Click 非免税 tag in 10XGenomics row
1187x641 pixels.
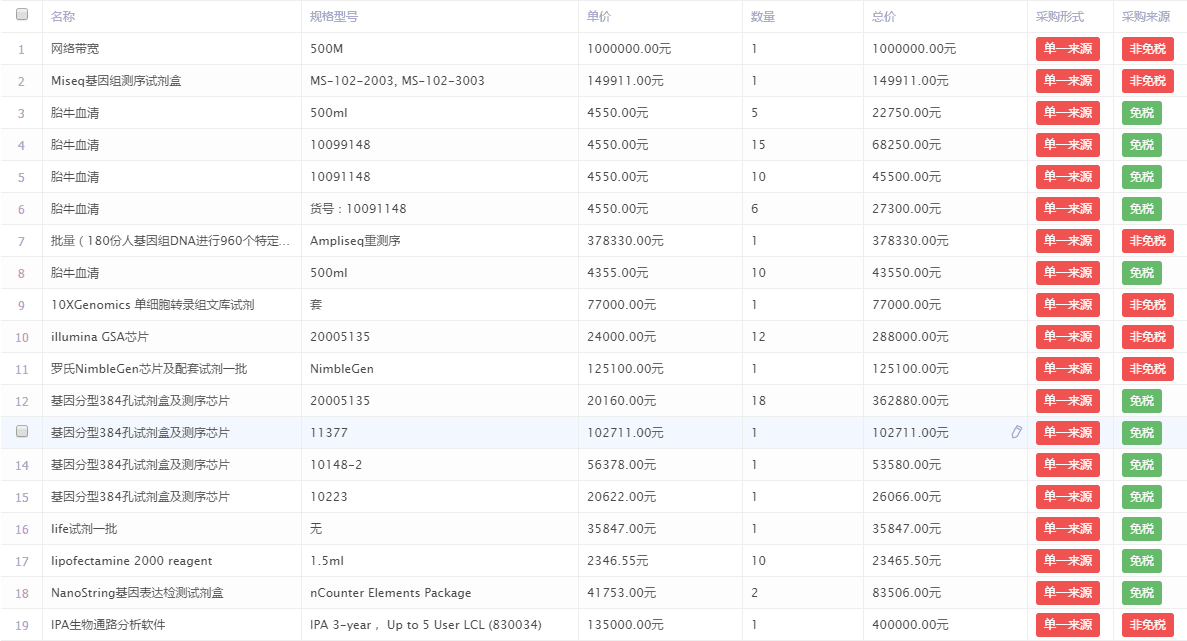tap(1148, 305)
